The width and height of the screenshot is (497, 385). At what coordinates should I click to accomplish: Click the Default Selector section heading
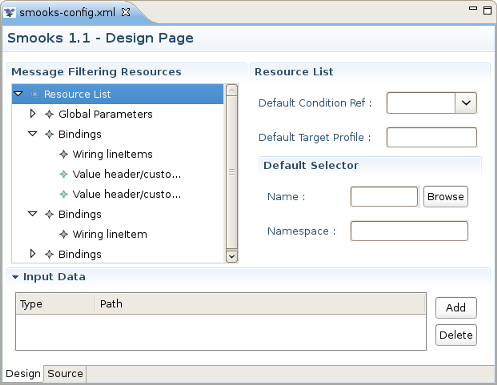click(x=311, y=165)
